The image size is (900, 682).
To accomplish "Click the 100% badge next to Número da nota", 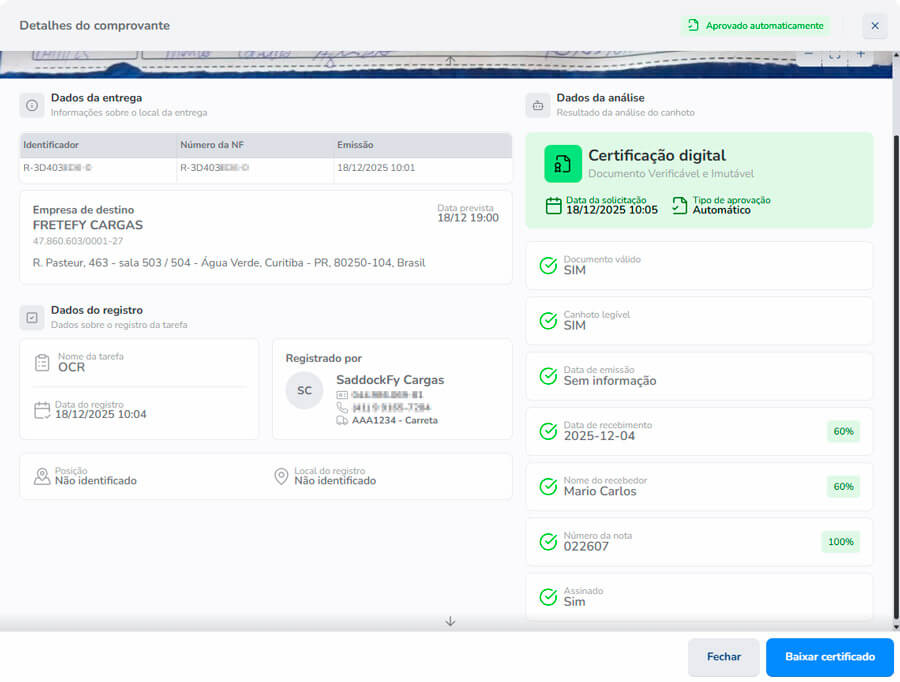I will coord(840,541).
